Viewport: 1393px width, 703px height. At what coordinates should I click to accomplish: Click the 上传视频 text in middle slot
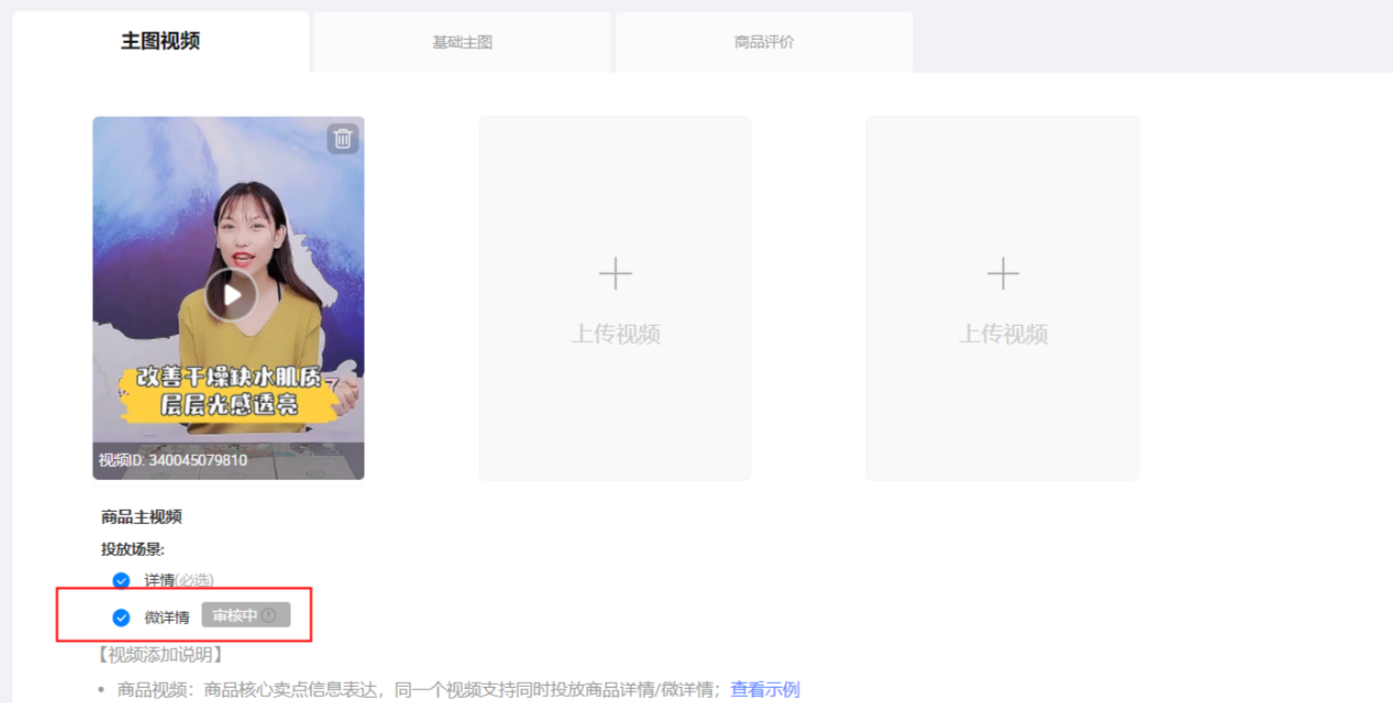click(x=615, y=334)
